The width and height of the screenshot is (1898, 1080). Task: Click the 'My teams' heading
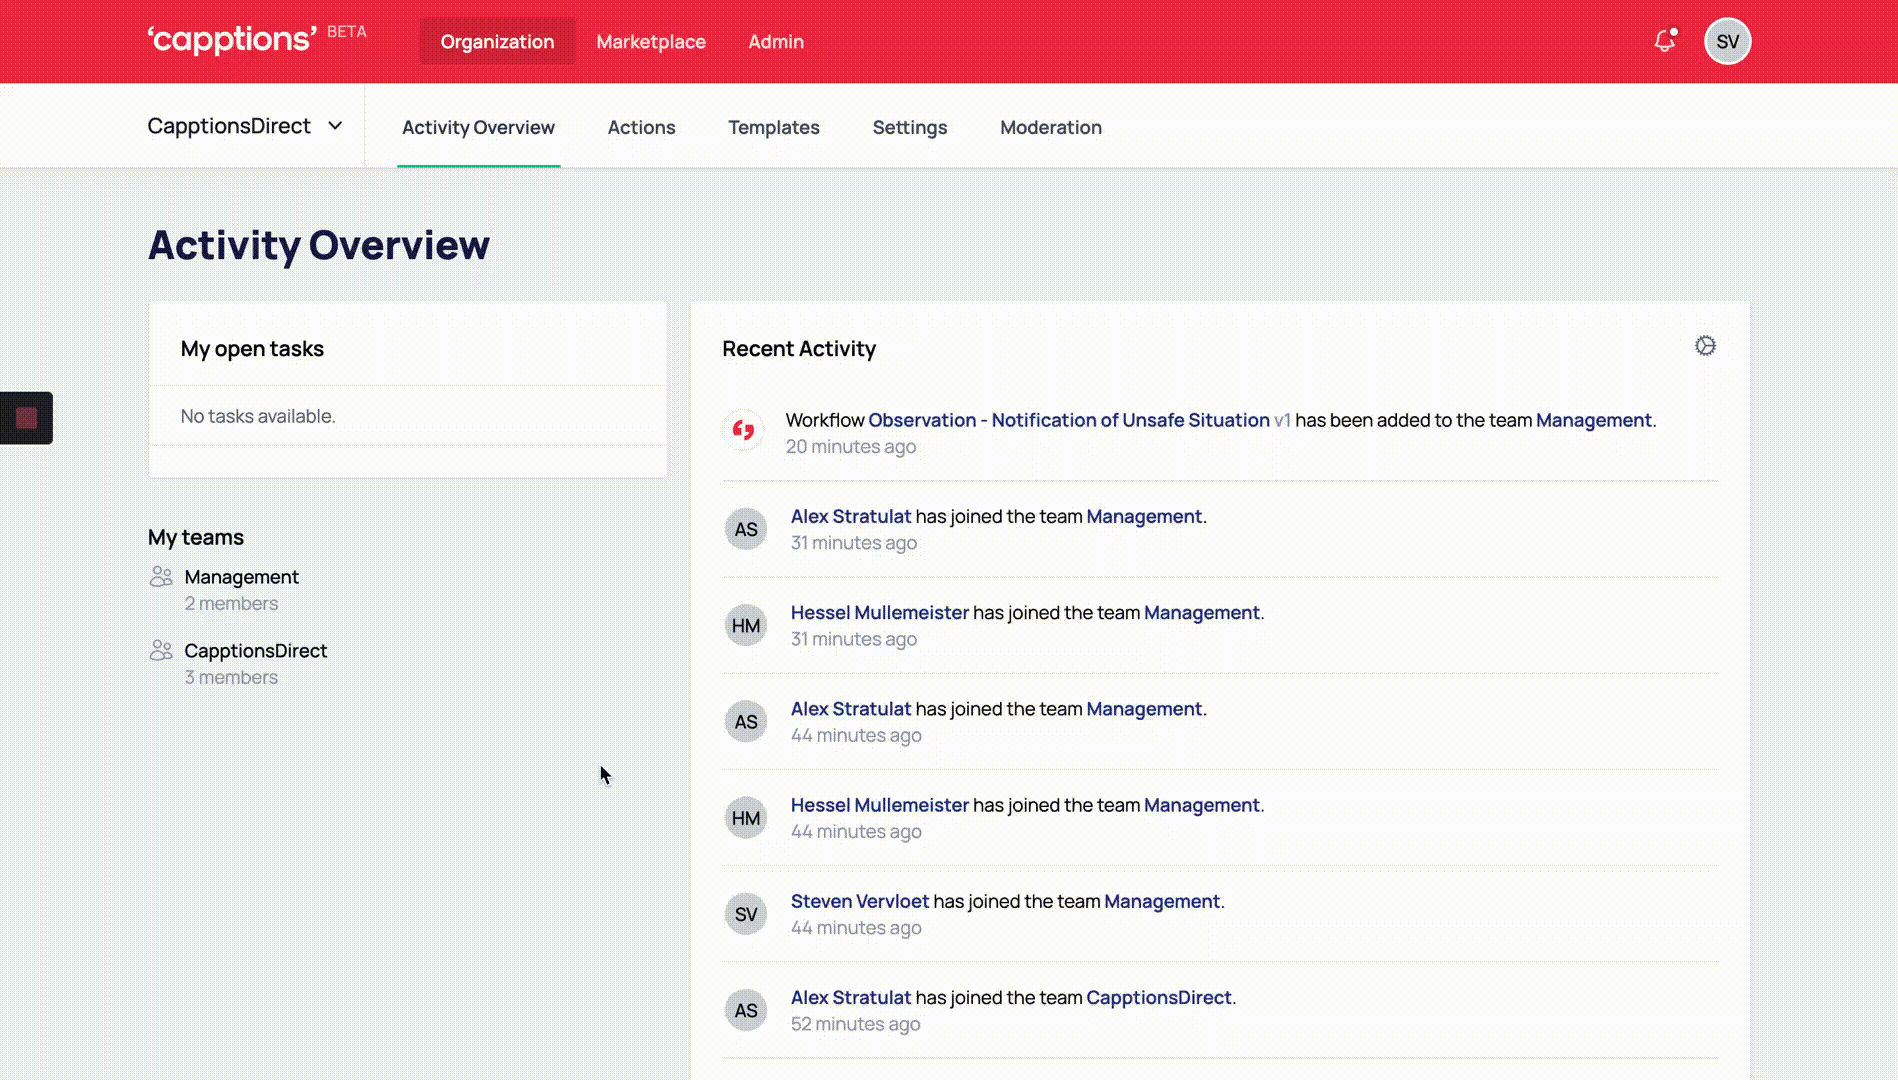coord(196,537)
